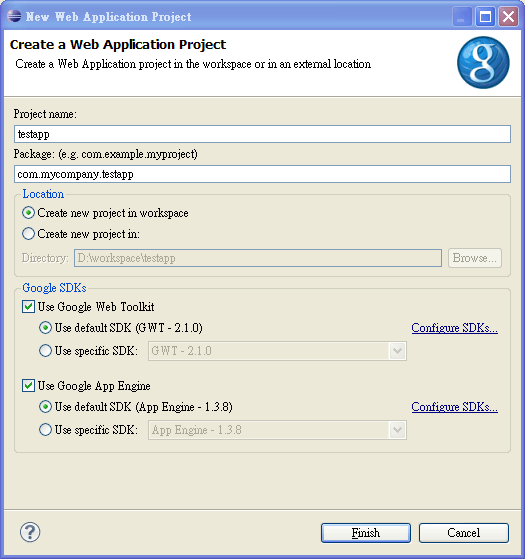The height and width of the screenshot is (559, 525).
Task: Toggle the Use Google Web Toolkit checkbox
Action: [x=88, y=307]
